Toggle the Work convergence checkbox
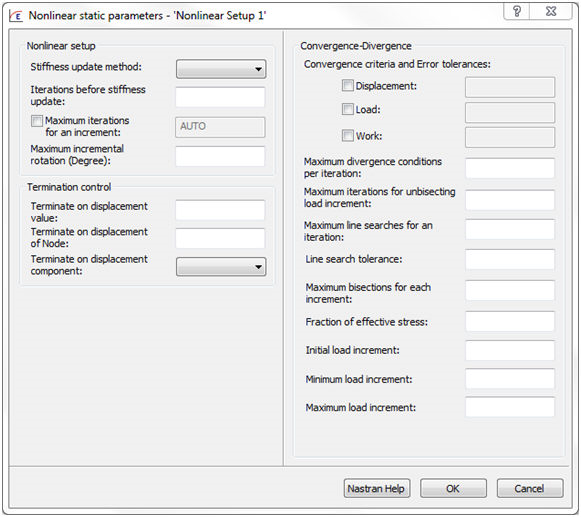This screenshot has height=517, width=581. click(347, 136)
